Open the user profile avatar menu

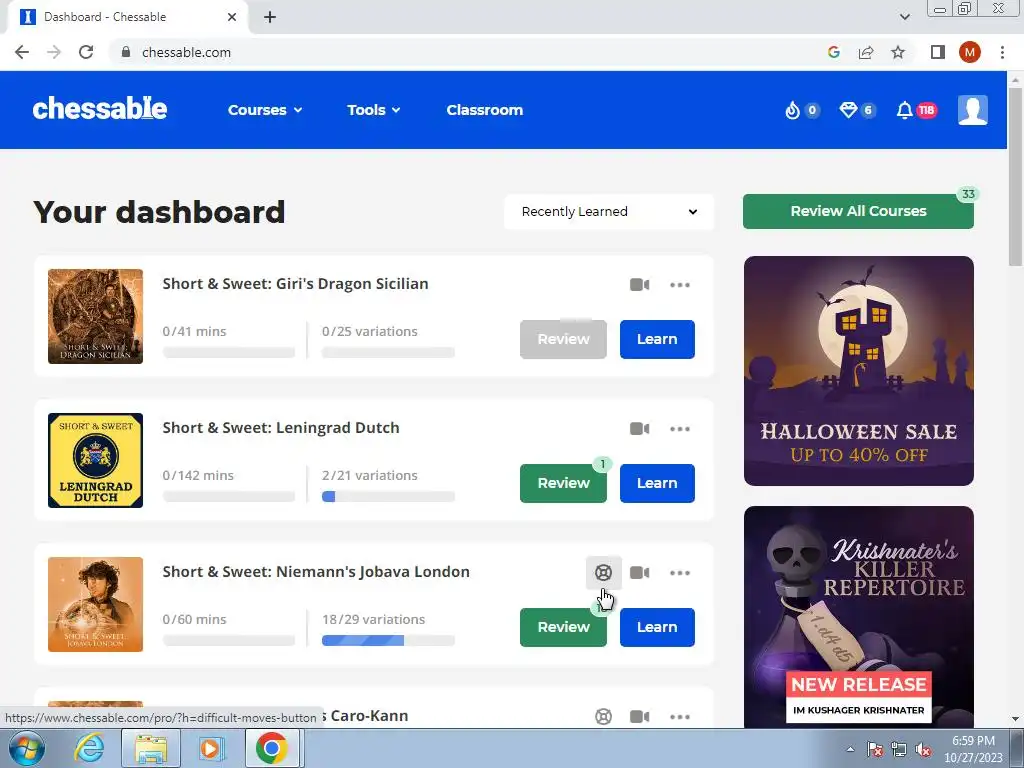pos(972,110)
